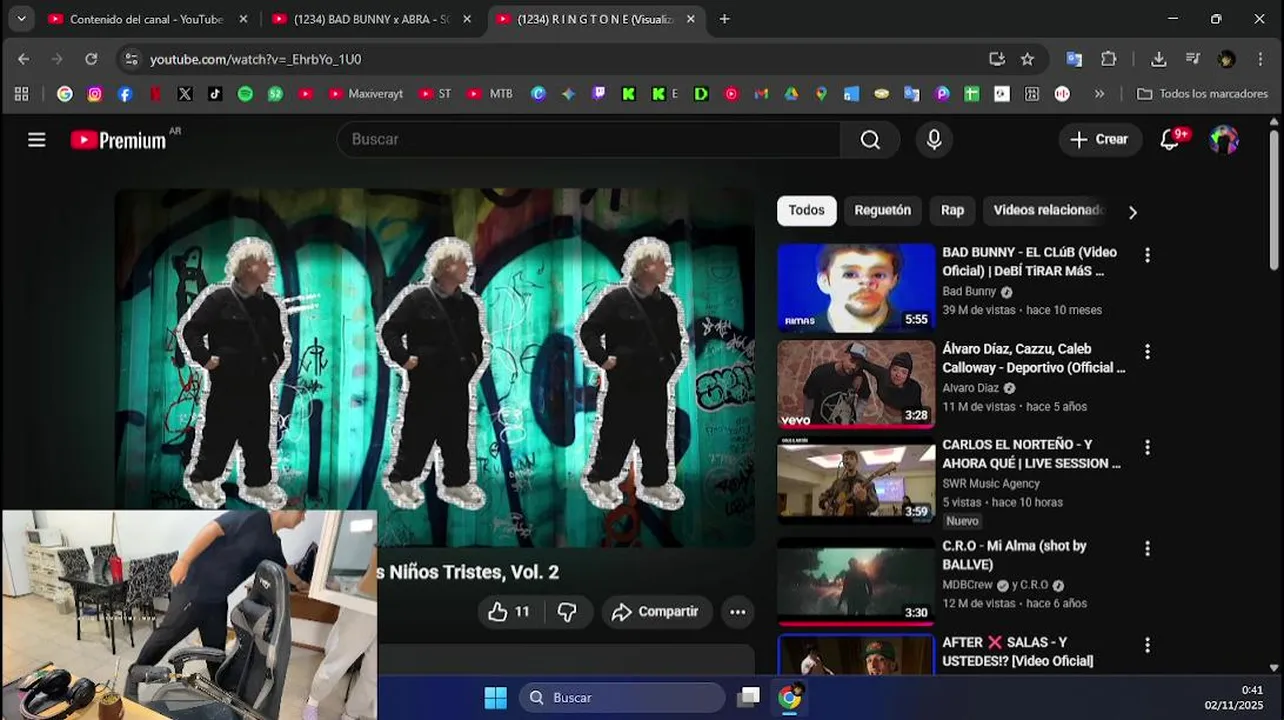The width and height of the screenshot is (1284, 720).
Task: Bookmark this page with the star
Action: click(x=1027, y=59)
